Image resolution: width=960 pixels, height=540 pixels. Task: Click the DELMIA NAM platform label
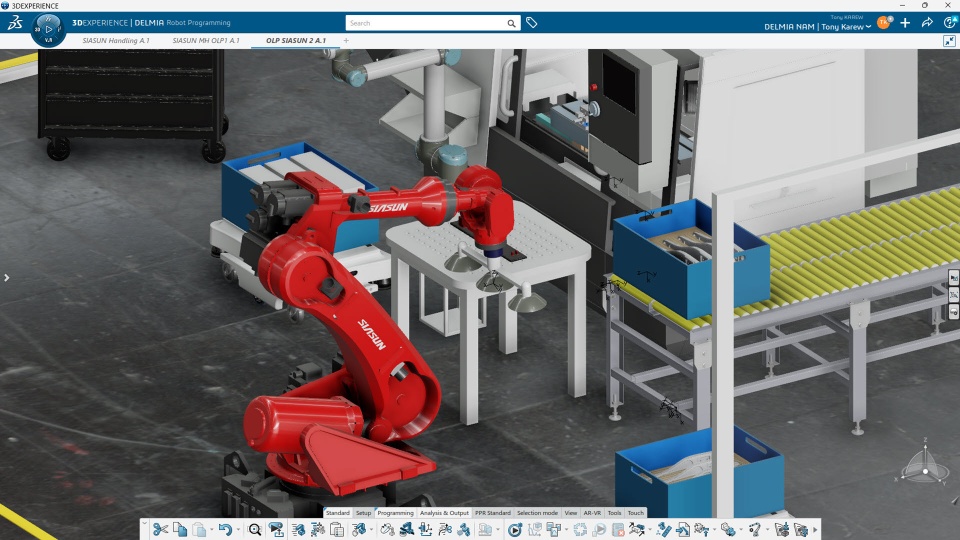pos(789,27)
